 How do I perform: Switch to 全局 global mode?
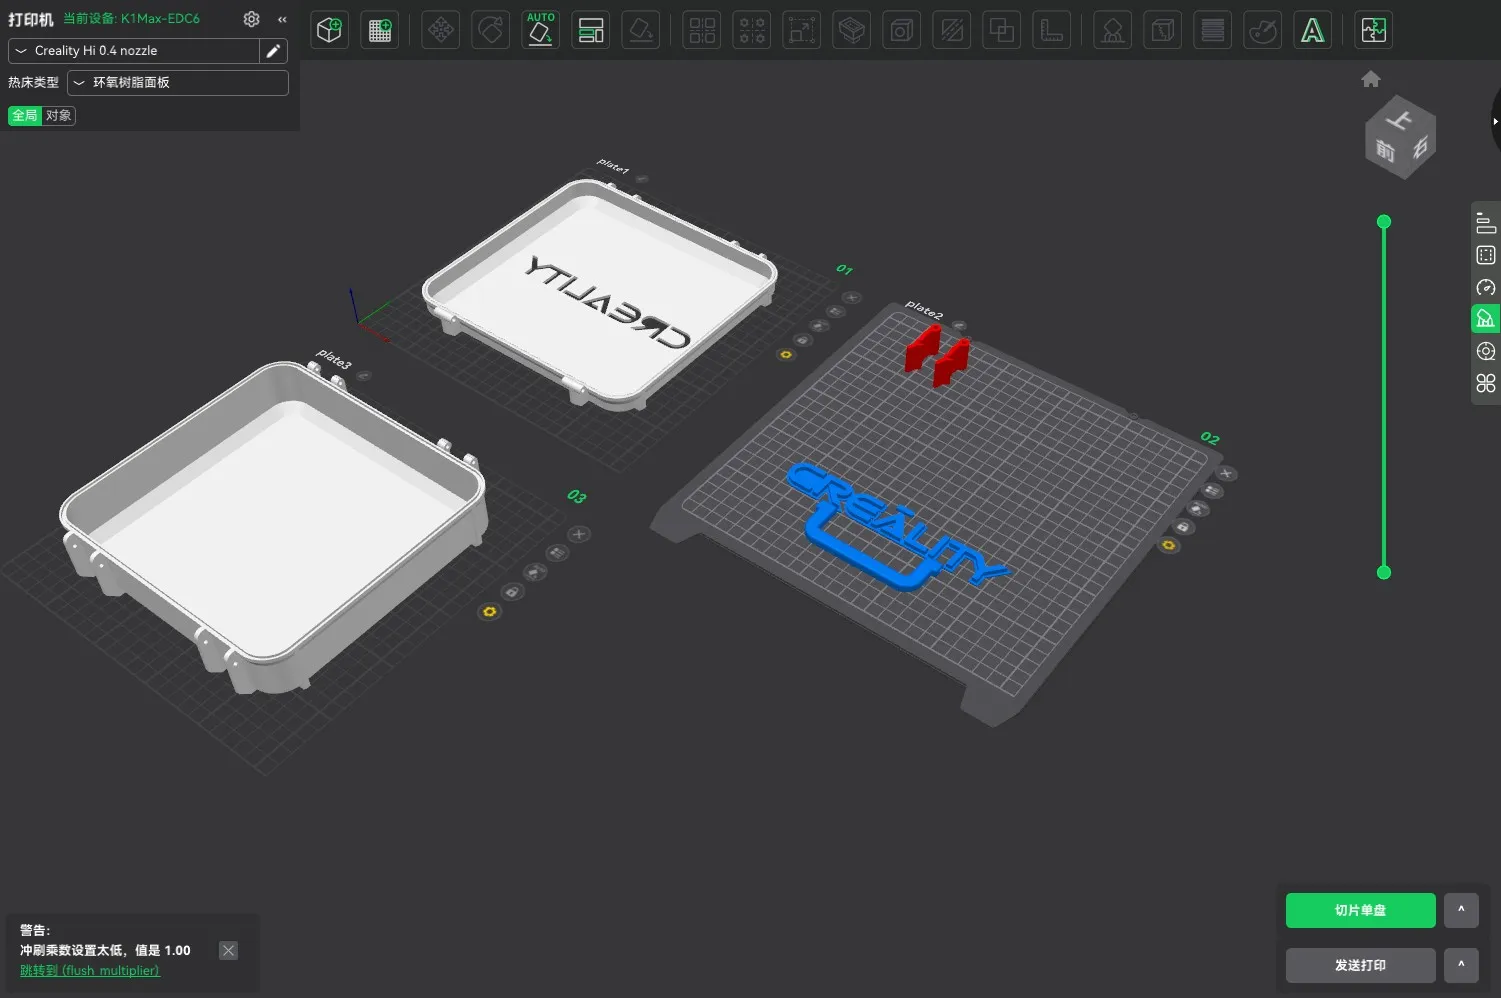point(25,115)
